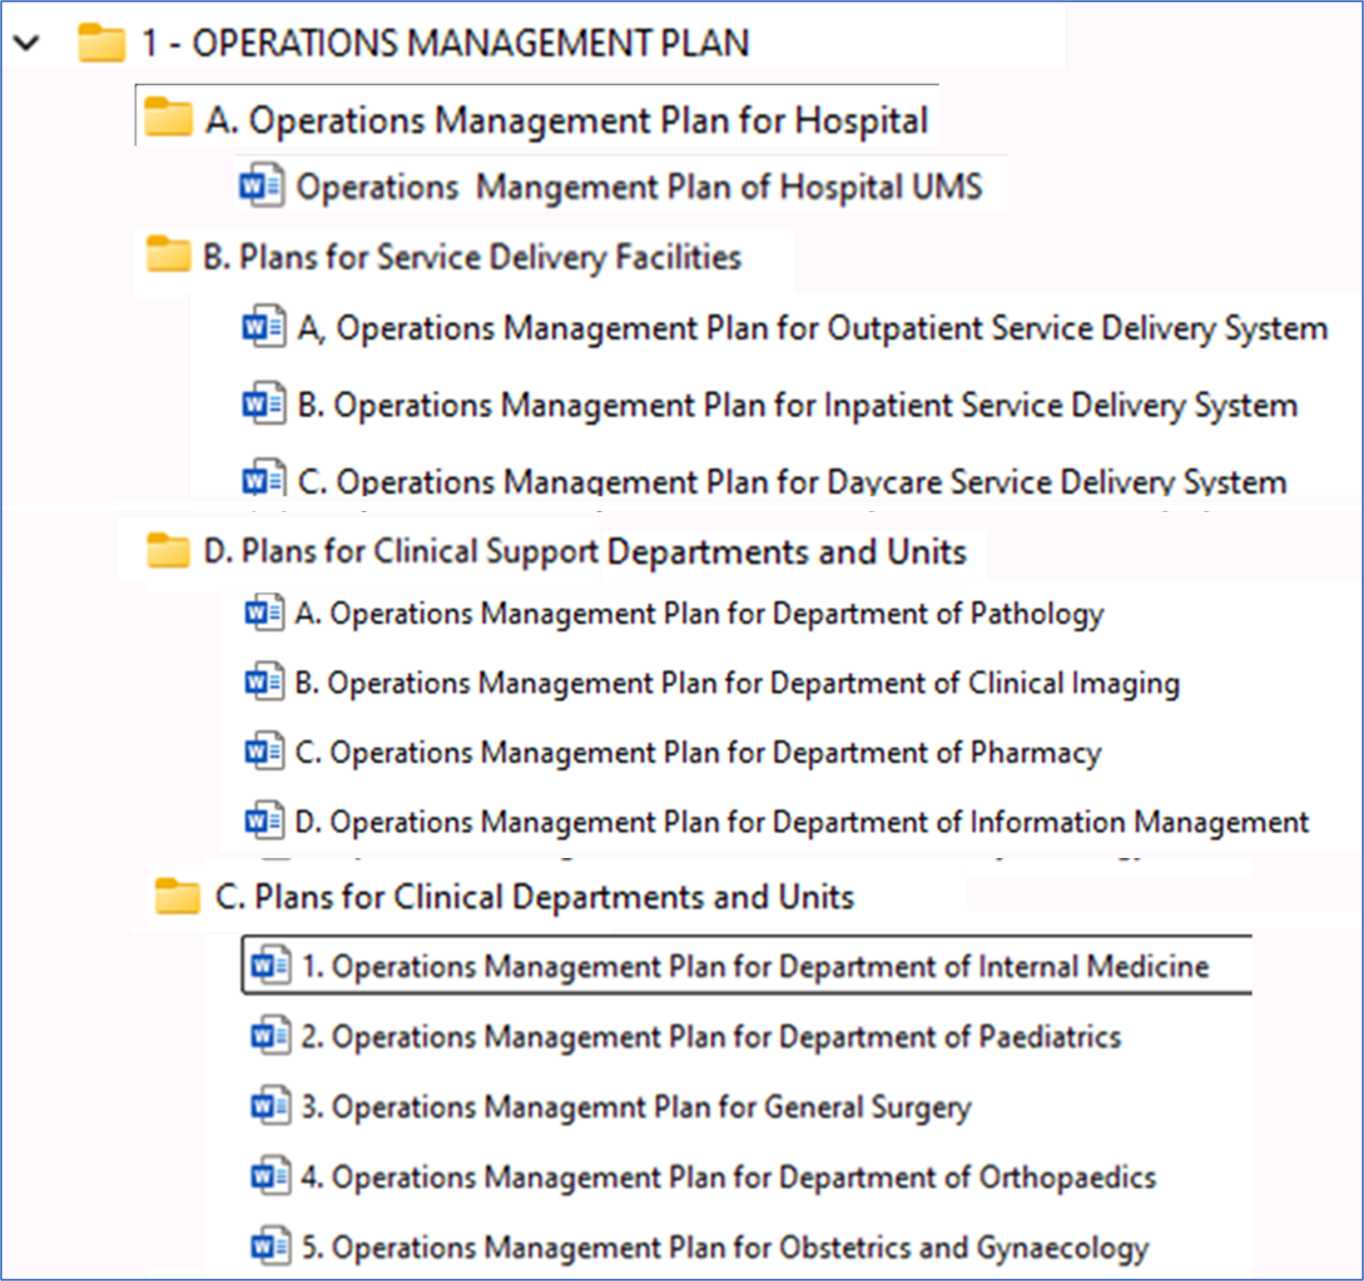Click the folder icon for 1 - OPERATIONS MANAGEMENT PLAN

coord(101,43)
